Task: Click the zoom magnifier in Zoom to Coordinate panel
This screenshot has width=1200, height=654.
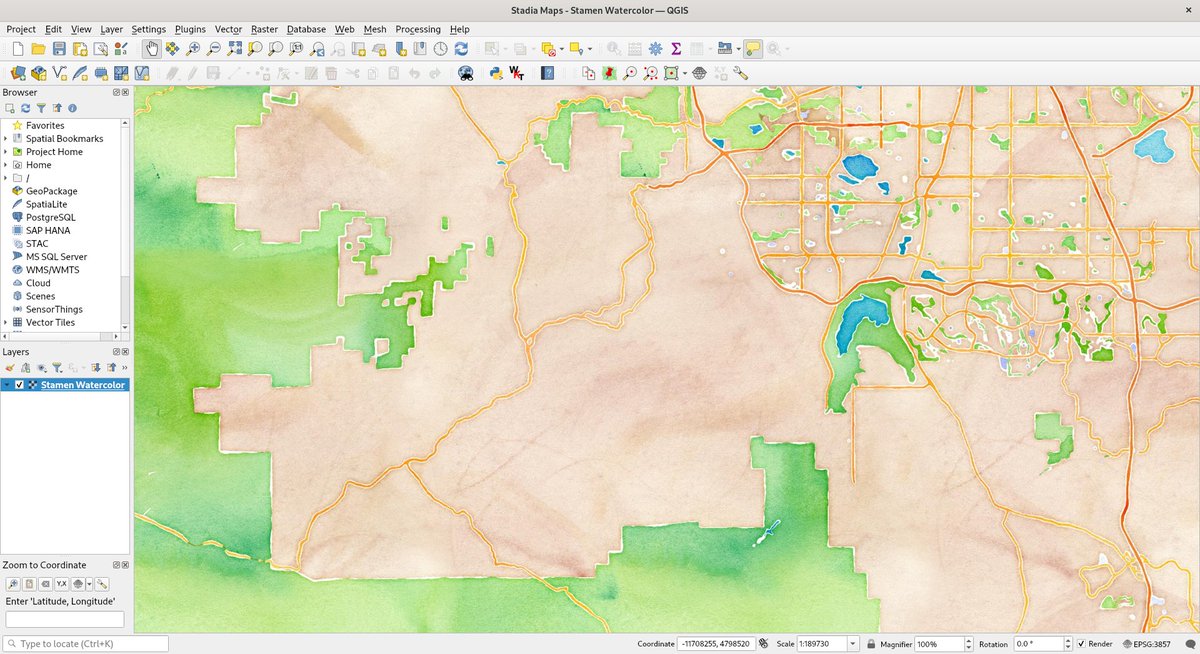Action: (13, 584)
